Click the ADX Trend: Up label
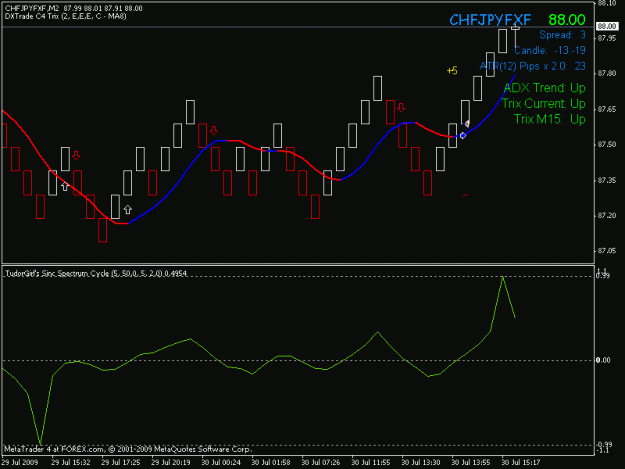The width and height of the screenshot is (625, 469). click(544, 88)
